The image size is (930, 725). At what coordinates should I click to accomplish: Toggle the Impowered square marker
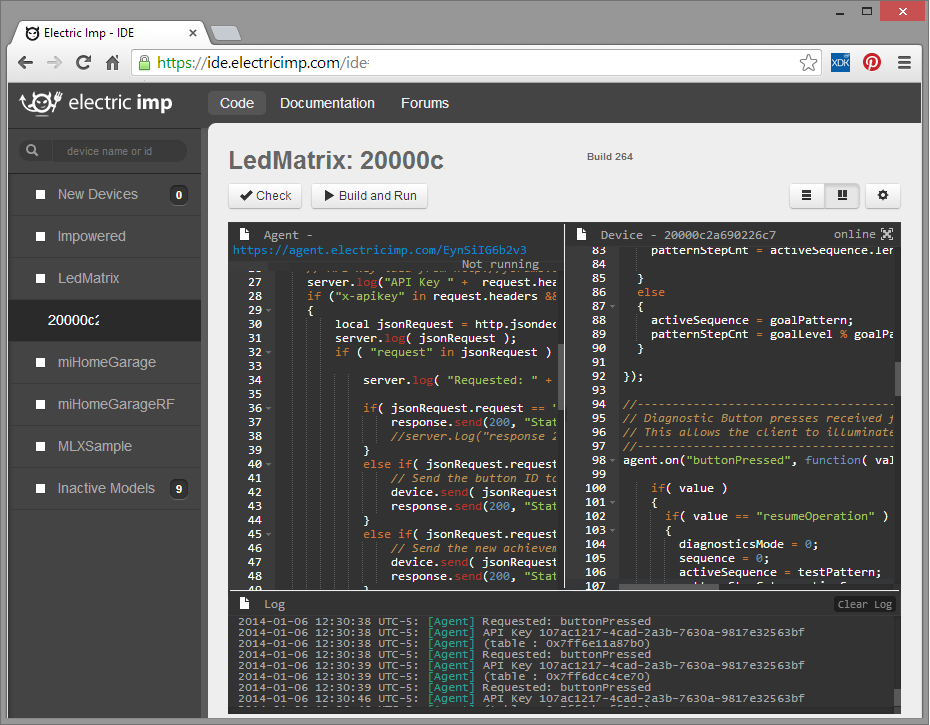click(x=40, y=237)
